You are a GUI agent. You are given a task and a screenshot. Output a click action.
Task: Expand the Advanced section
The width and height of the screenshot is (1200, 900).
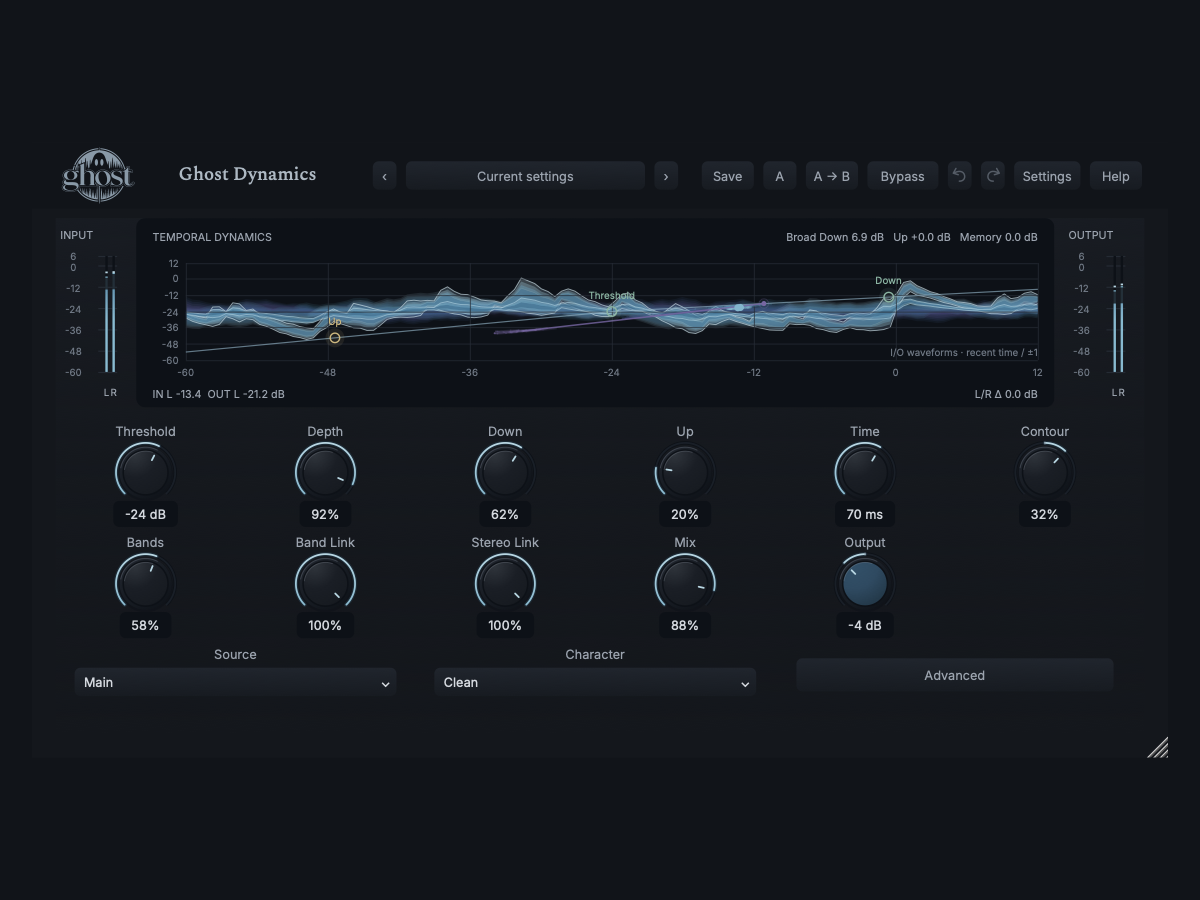coord(954,675)
